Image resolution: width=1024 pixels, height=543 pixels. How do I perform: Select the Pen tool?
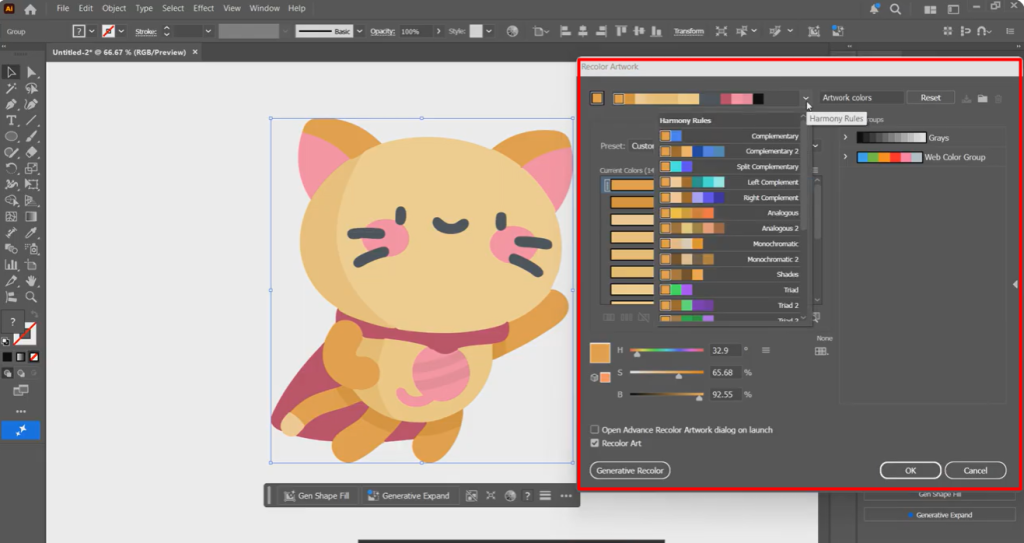pos(11,105)
